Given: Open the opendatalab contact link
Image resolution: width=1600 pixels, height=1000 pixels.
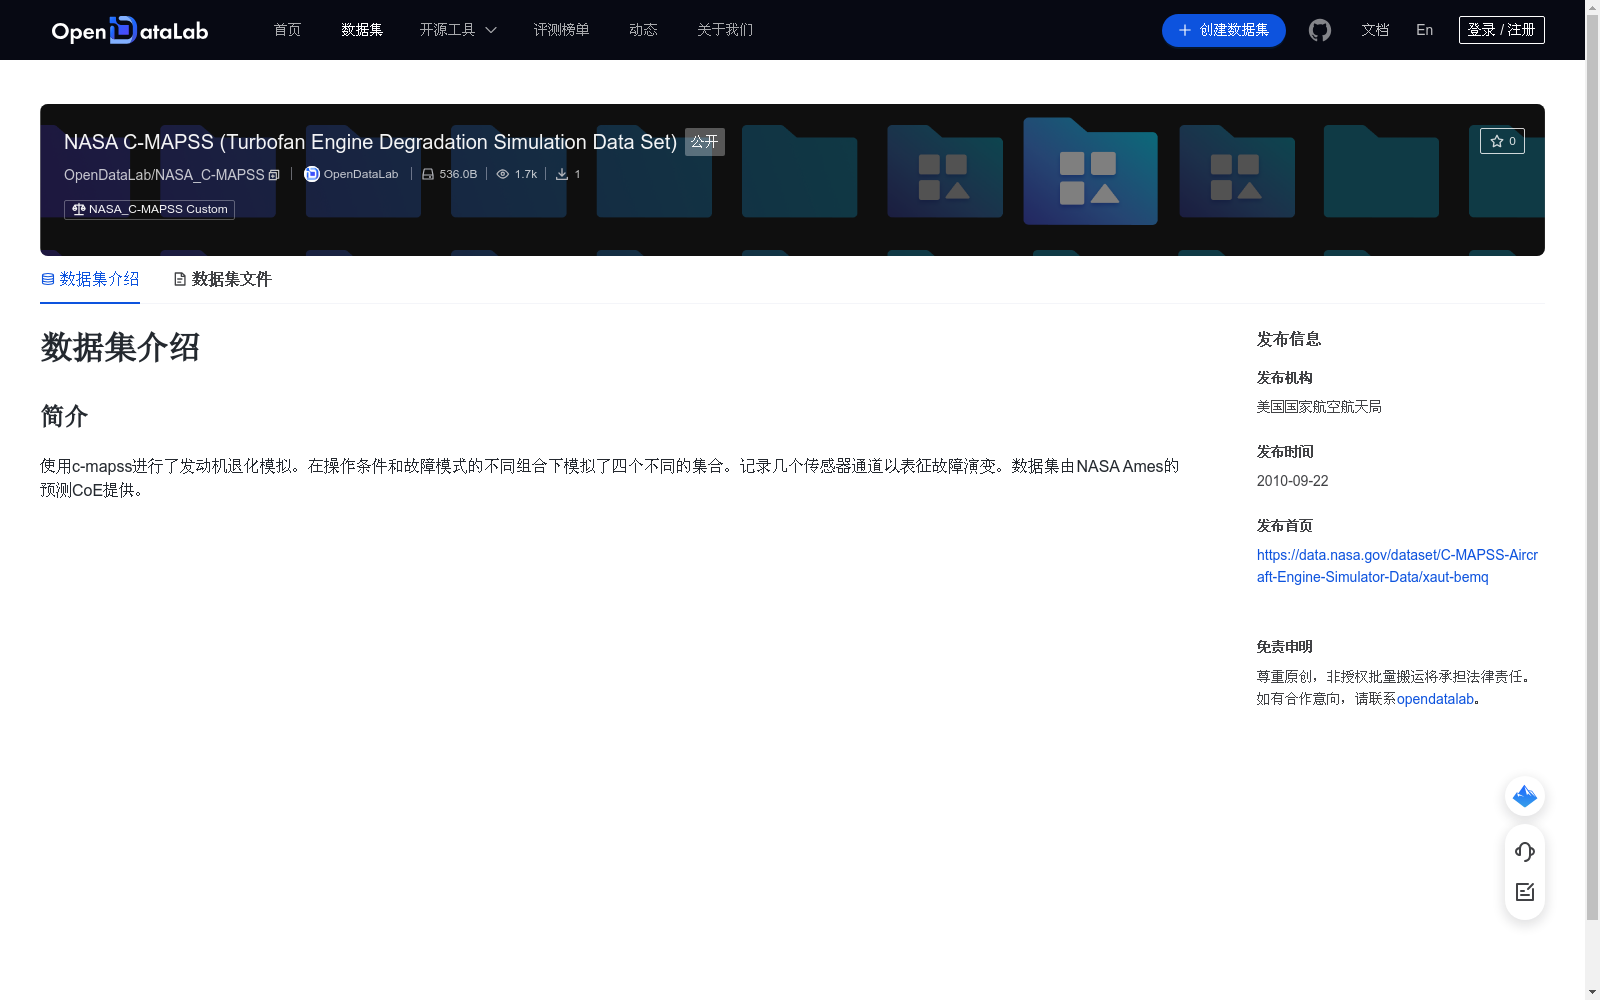Looking at the screenshot, I should pos(1435,699).
